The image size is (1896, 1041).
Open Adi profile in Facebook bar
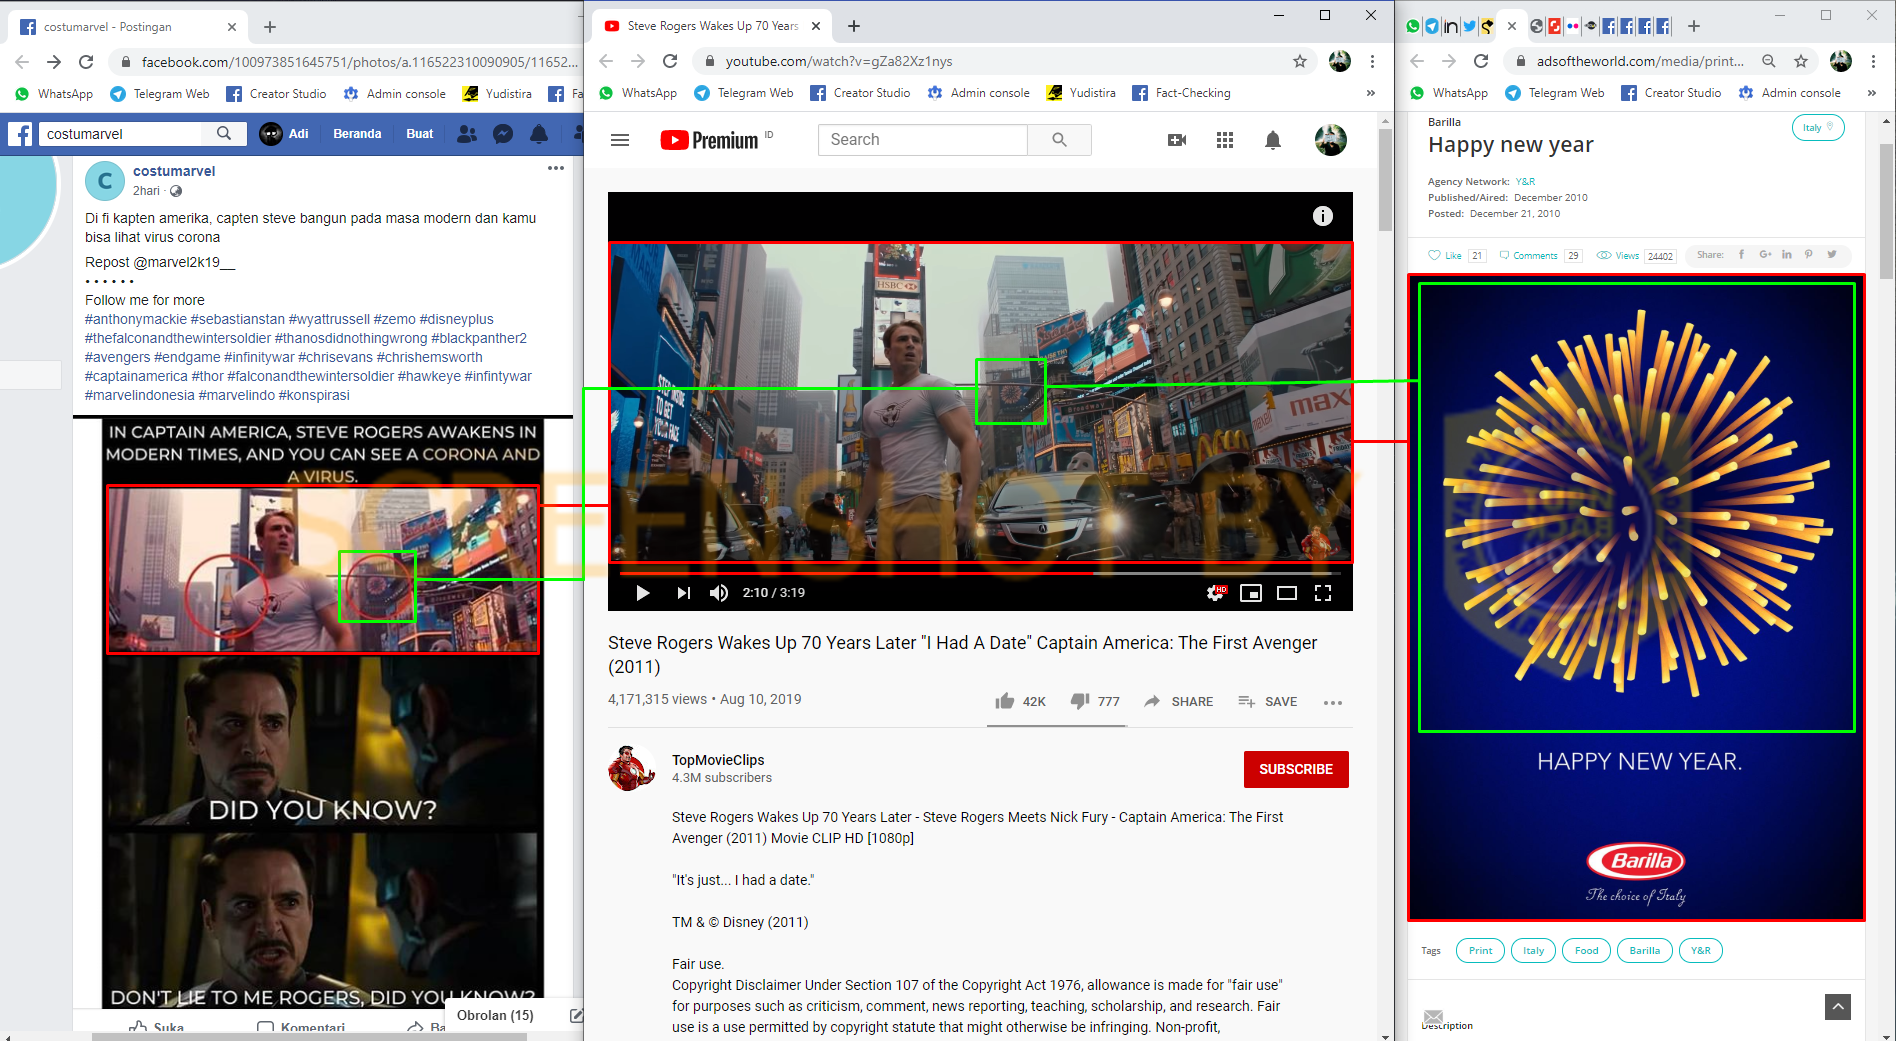(284, 133)
